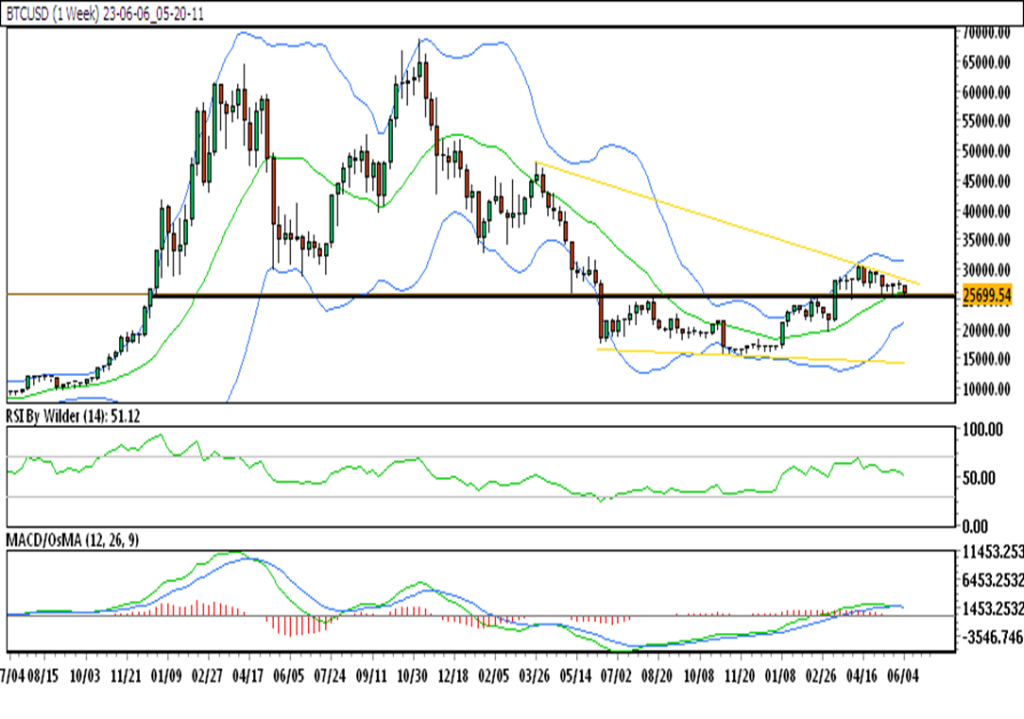This screenshot has width=1024, height=719.
Task: Click the descending yellow trendline on price chart
Action: click(727, 223)
